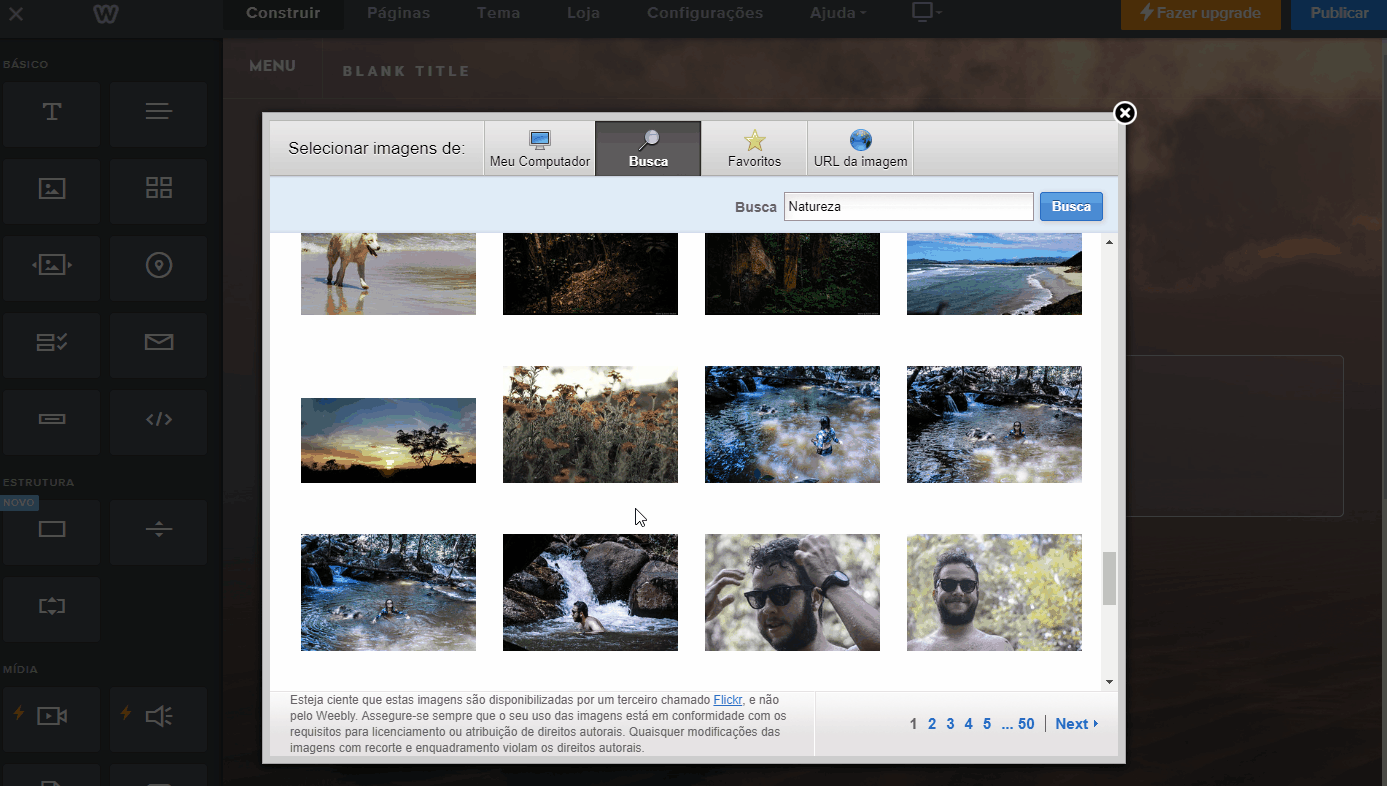Click the search field containing Natureza

click(908, 206)
